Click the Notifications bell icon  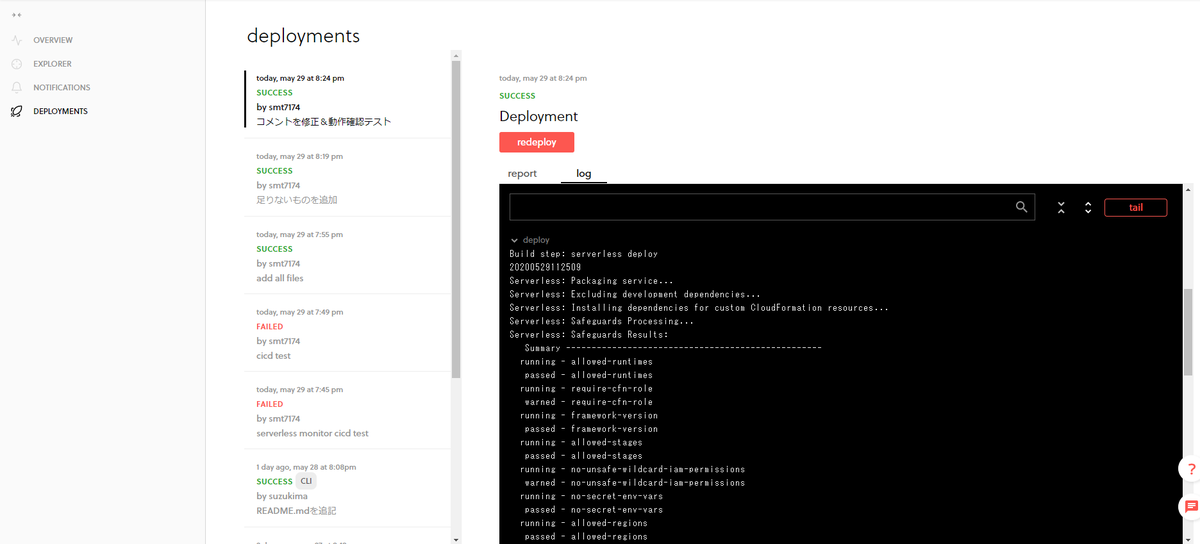(17, 88)
